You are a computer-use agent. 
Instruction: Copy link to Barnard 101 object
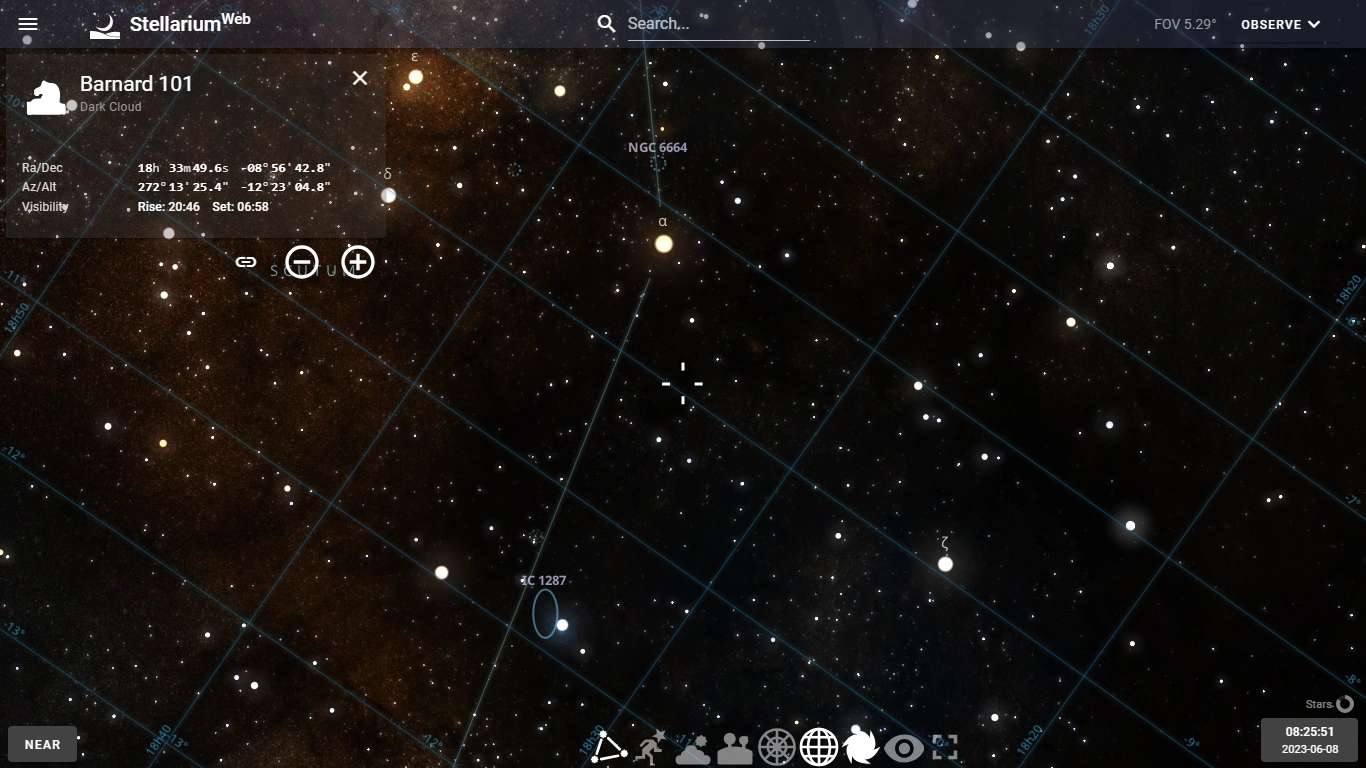(x=246, y=262)
